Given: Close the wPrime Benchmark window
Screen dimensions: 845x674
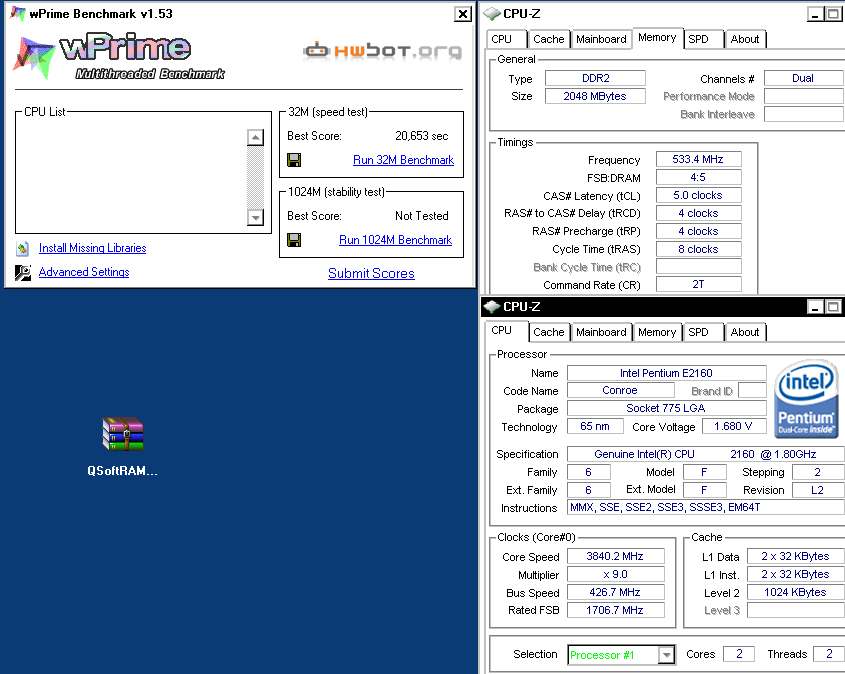Looking at the screenshot, I should [462, 14].
